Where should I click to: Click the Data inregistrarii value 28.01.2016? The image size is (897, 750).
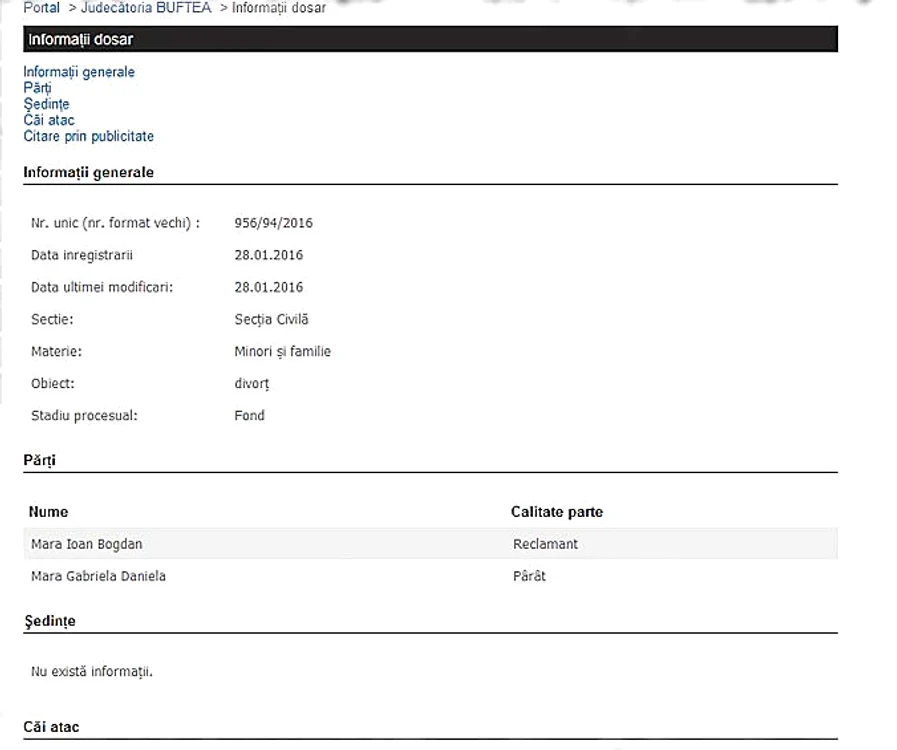(x=268, y=255)
